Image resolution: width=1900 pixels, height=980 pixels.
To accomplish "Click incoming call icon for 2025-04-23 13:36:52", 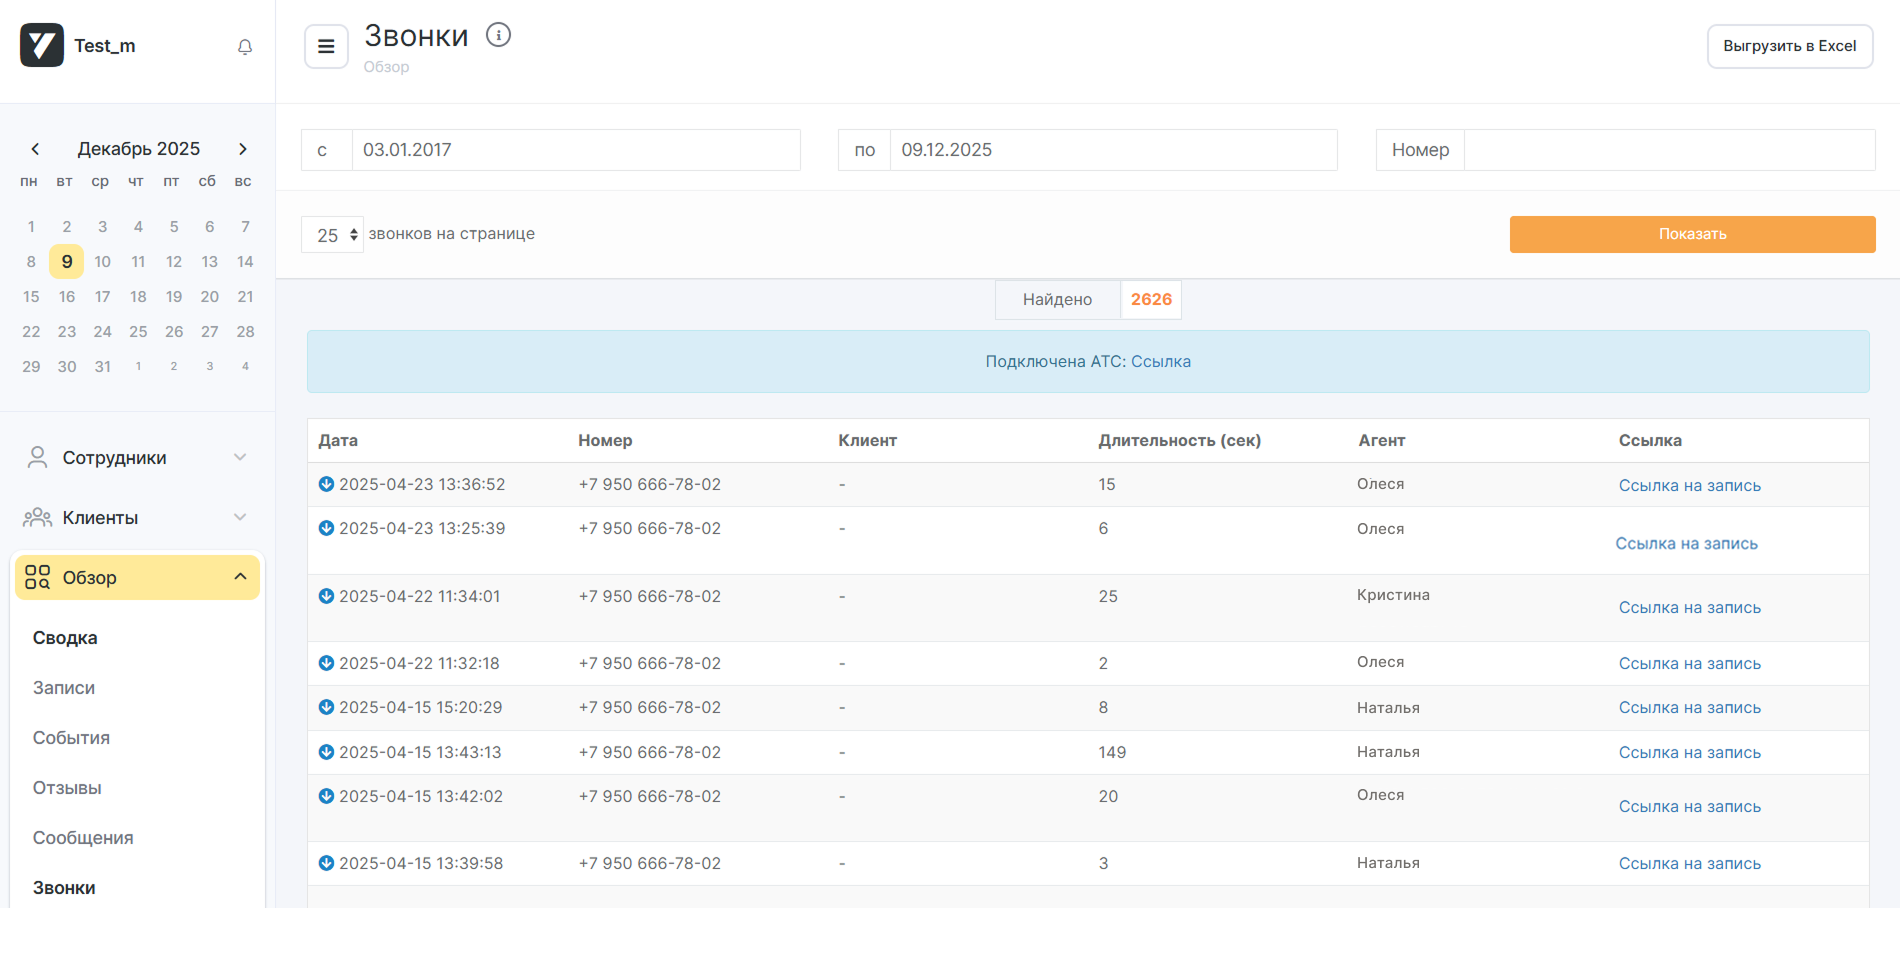I will coord(326,484).
